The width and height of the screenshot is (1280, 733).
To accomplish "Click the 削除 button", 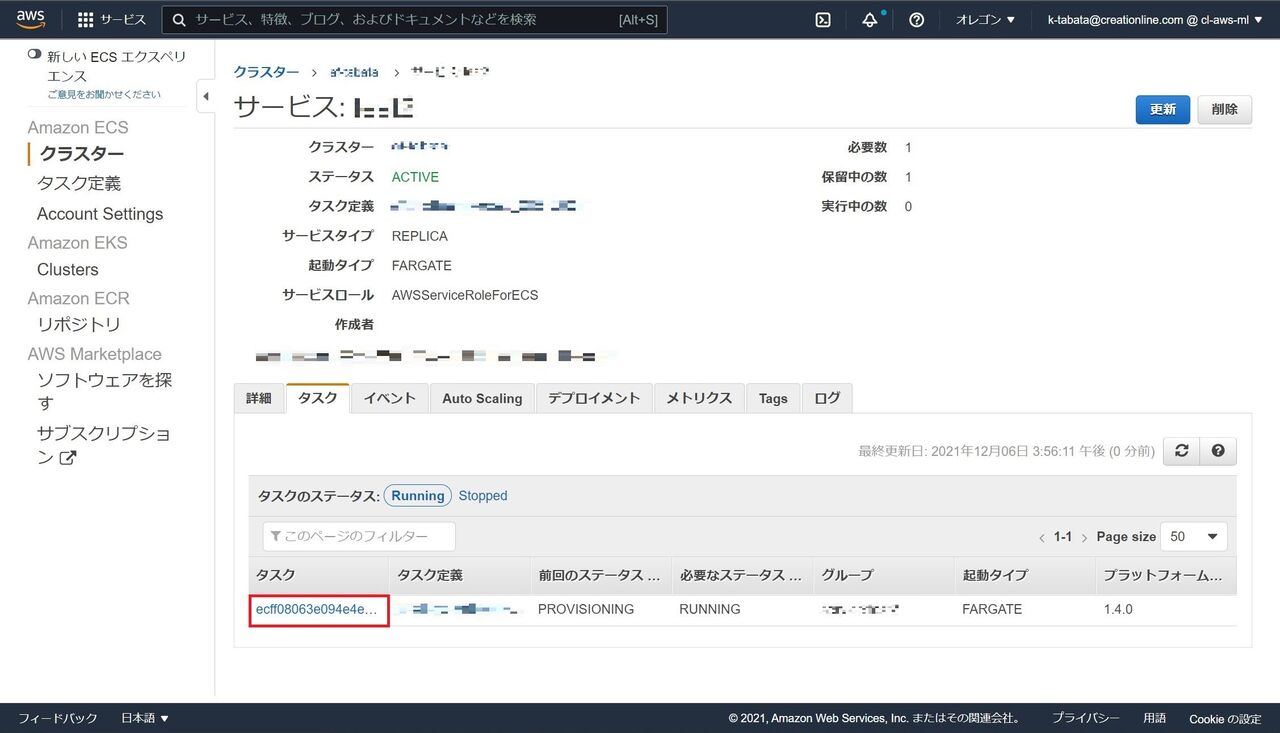I will pyautogui.click(x=1224, y=110).
